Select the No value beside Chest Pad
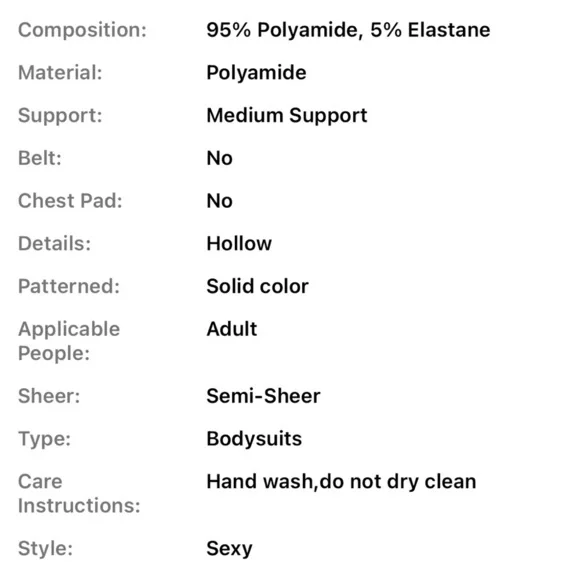The height and width of the screenshot is (580, 580). pos(219,201)
